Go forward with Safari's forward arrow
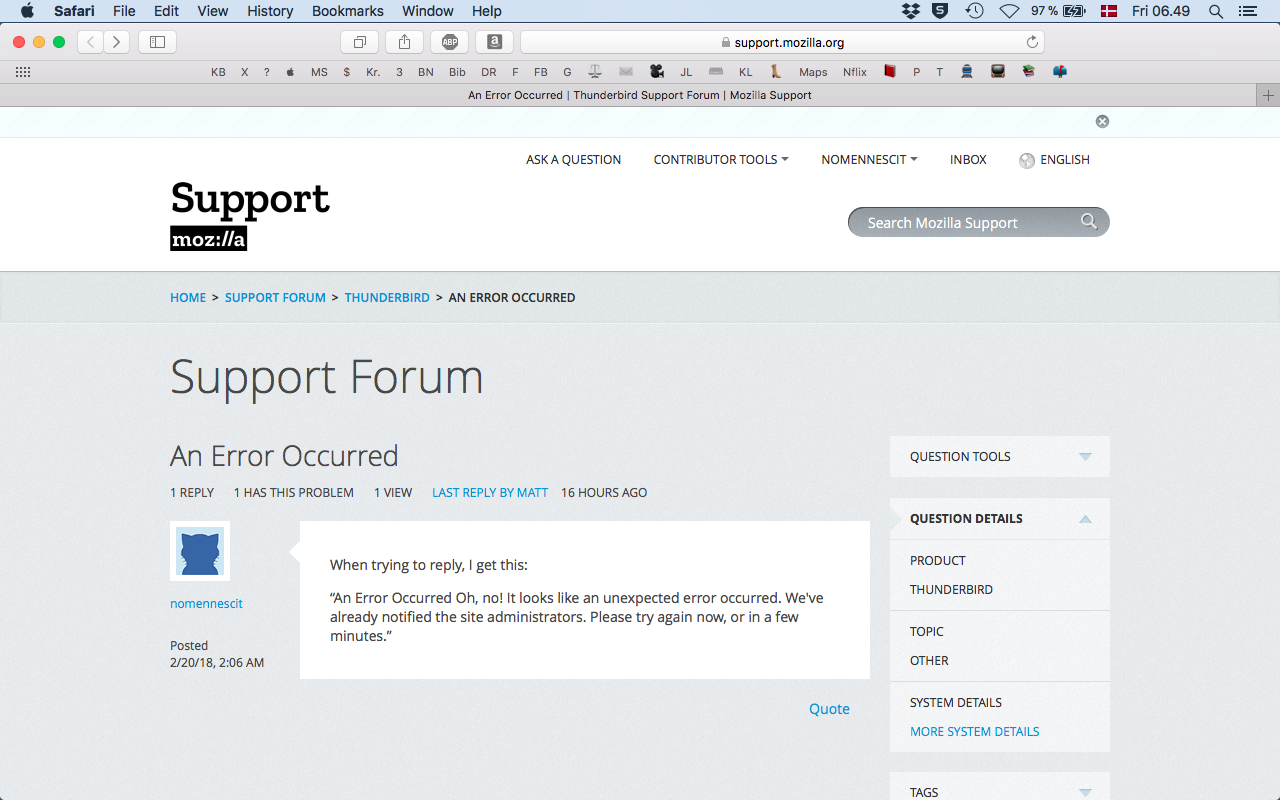This screenshot has width=1280, height=800. pos(117,42)
